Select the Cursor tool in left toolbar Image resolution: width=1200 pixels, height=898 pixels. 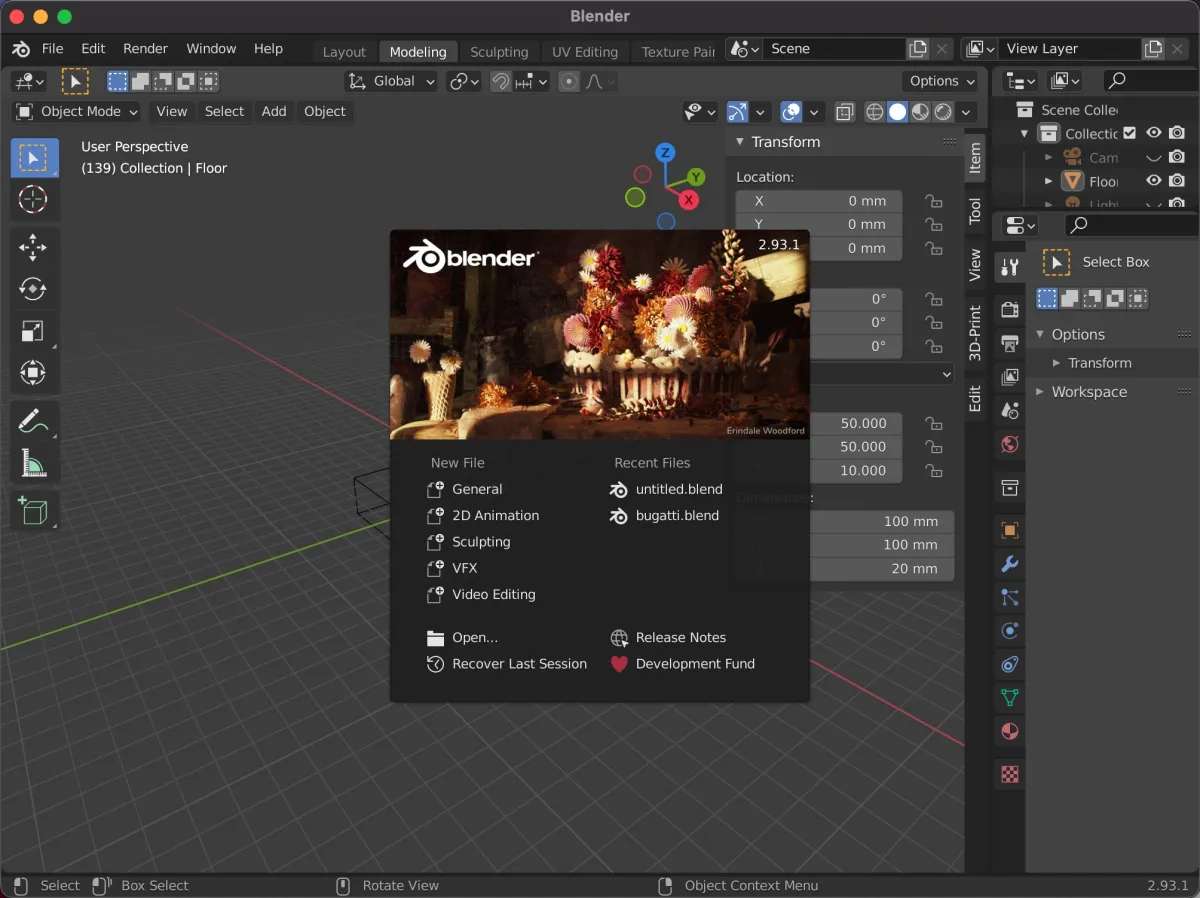(x=33, y=200)
